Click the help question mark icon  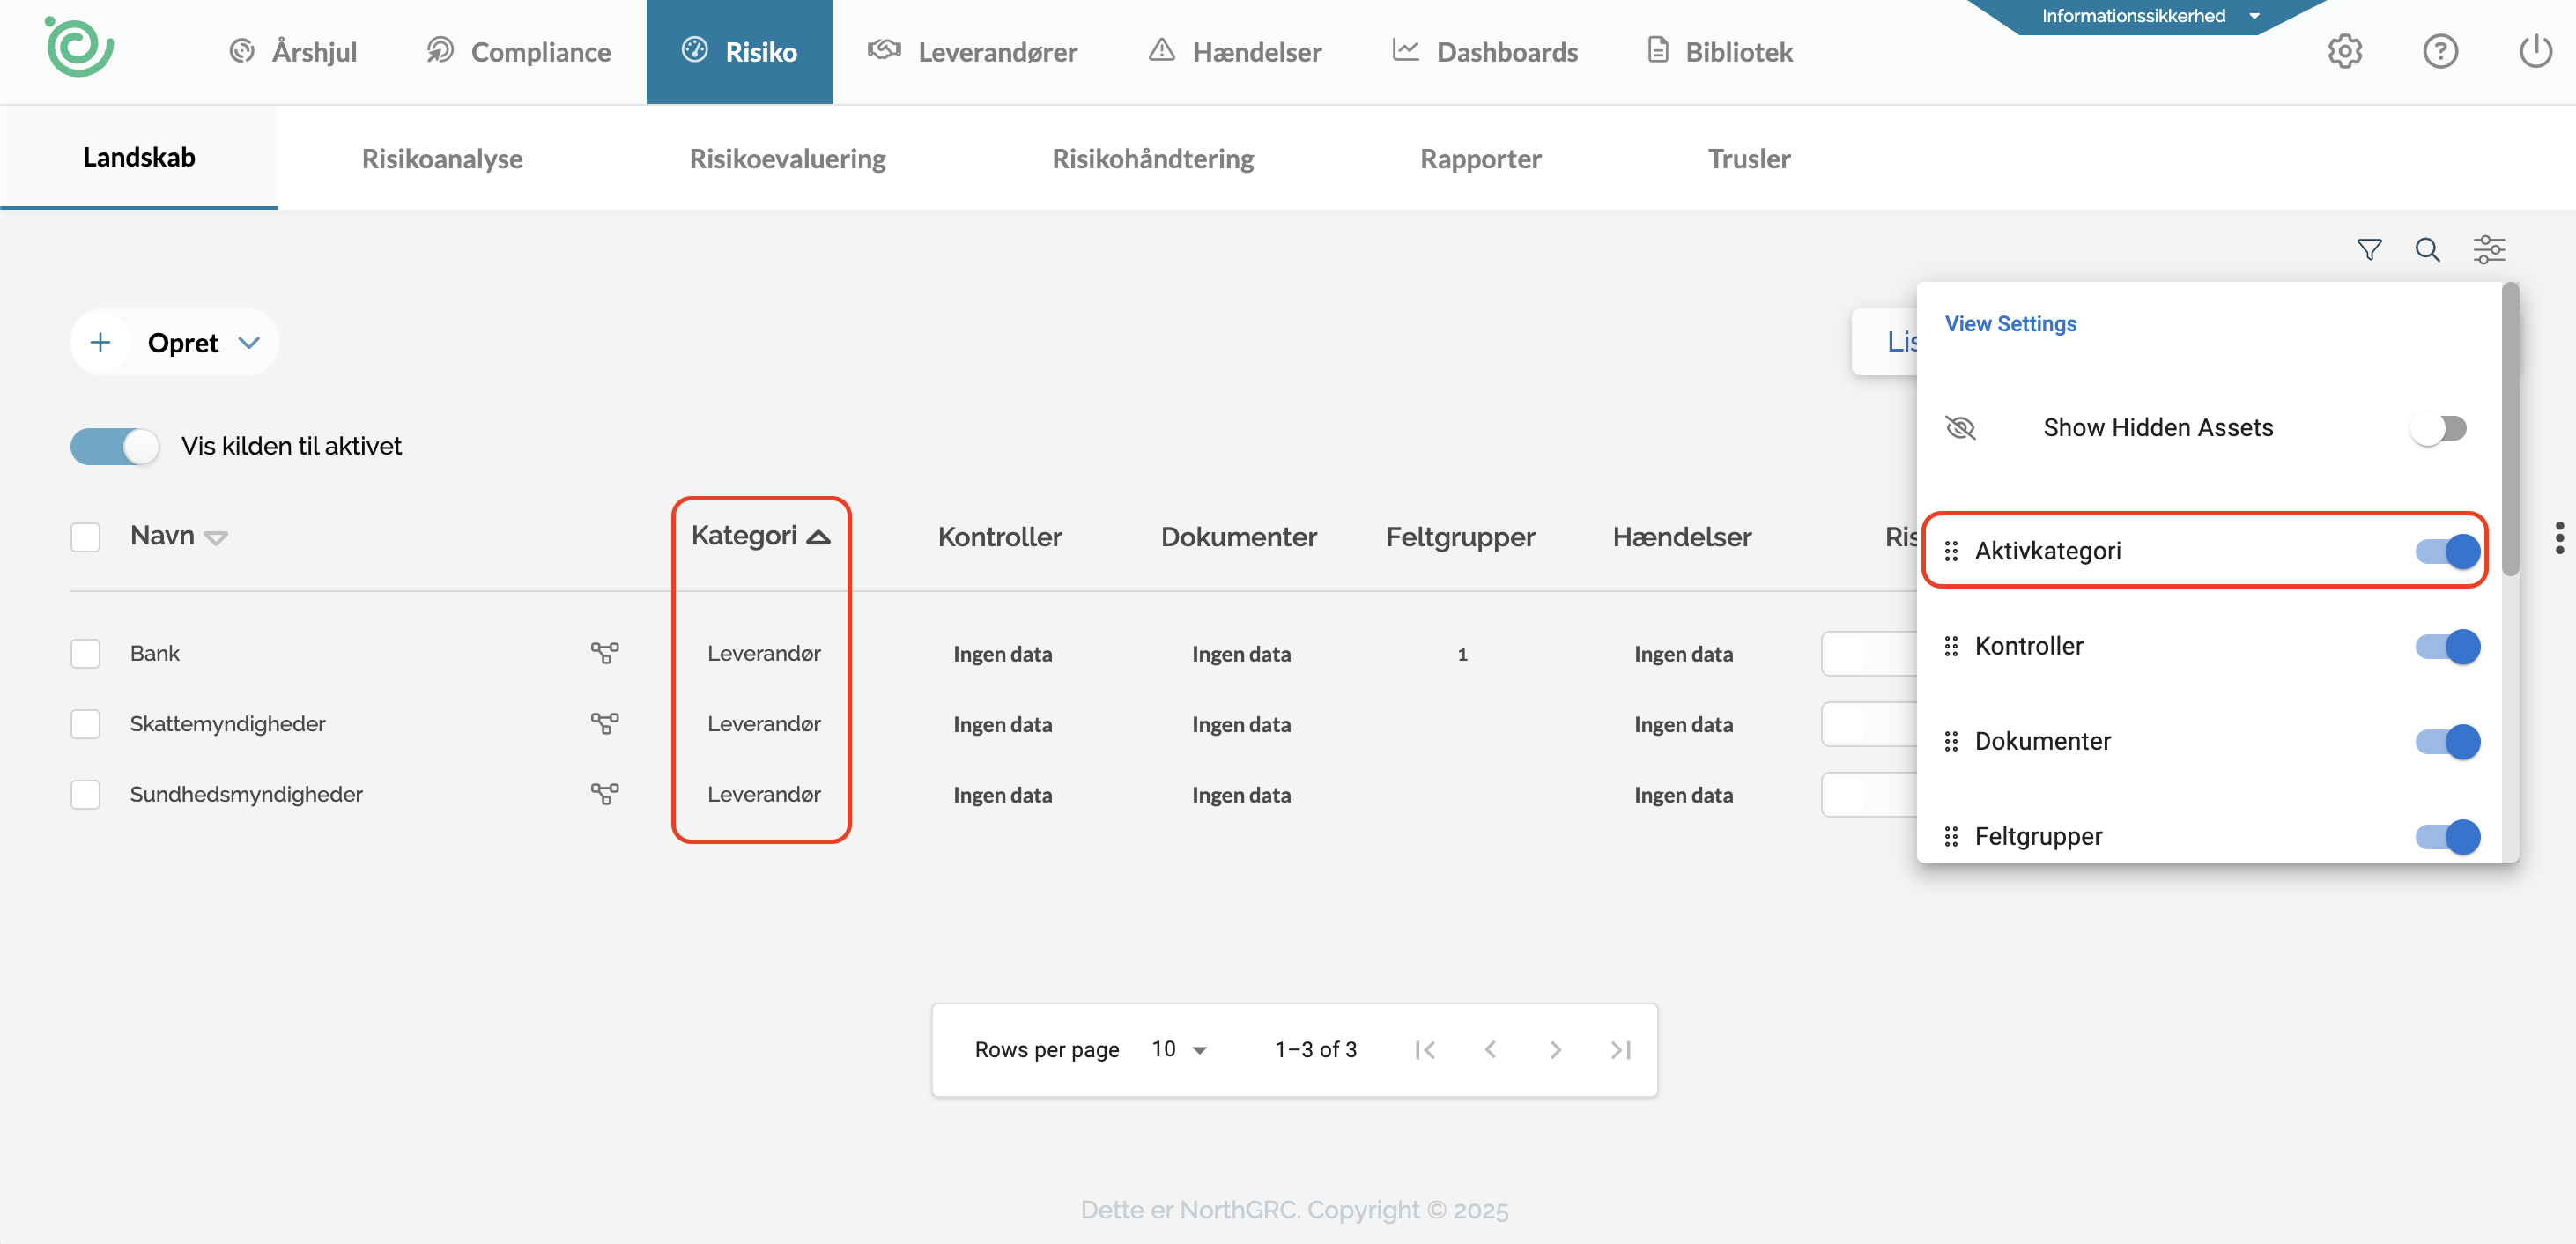click(x=2440, y=51)
